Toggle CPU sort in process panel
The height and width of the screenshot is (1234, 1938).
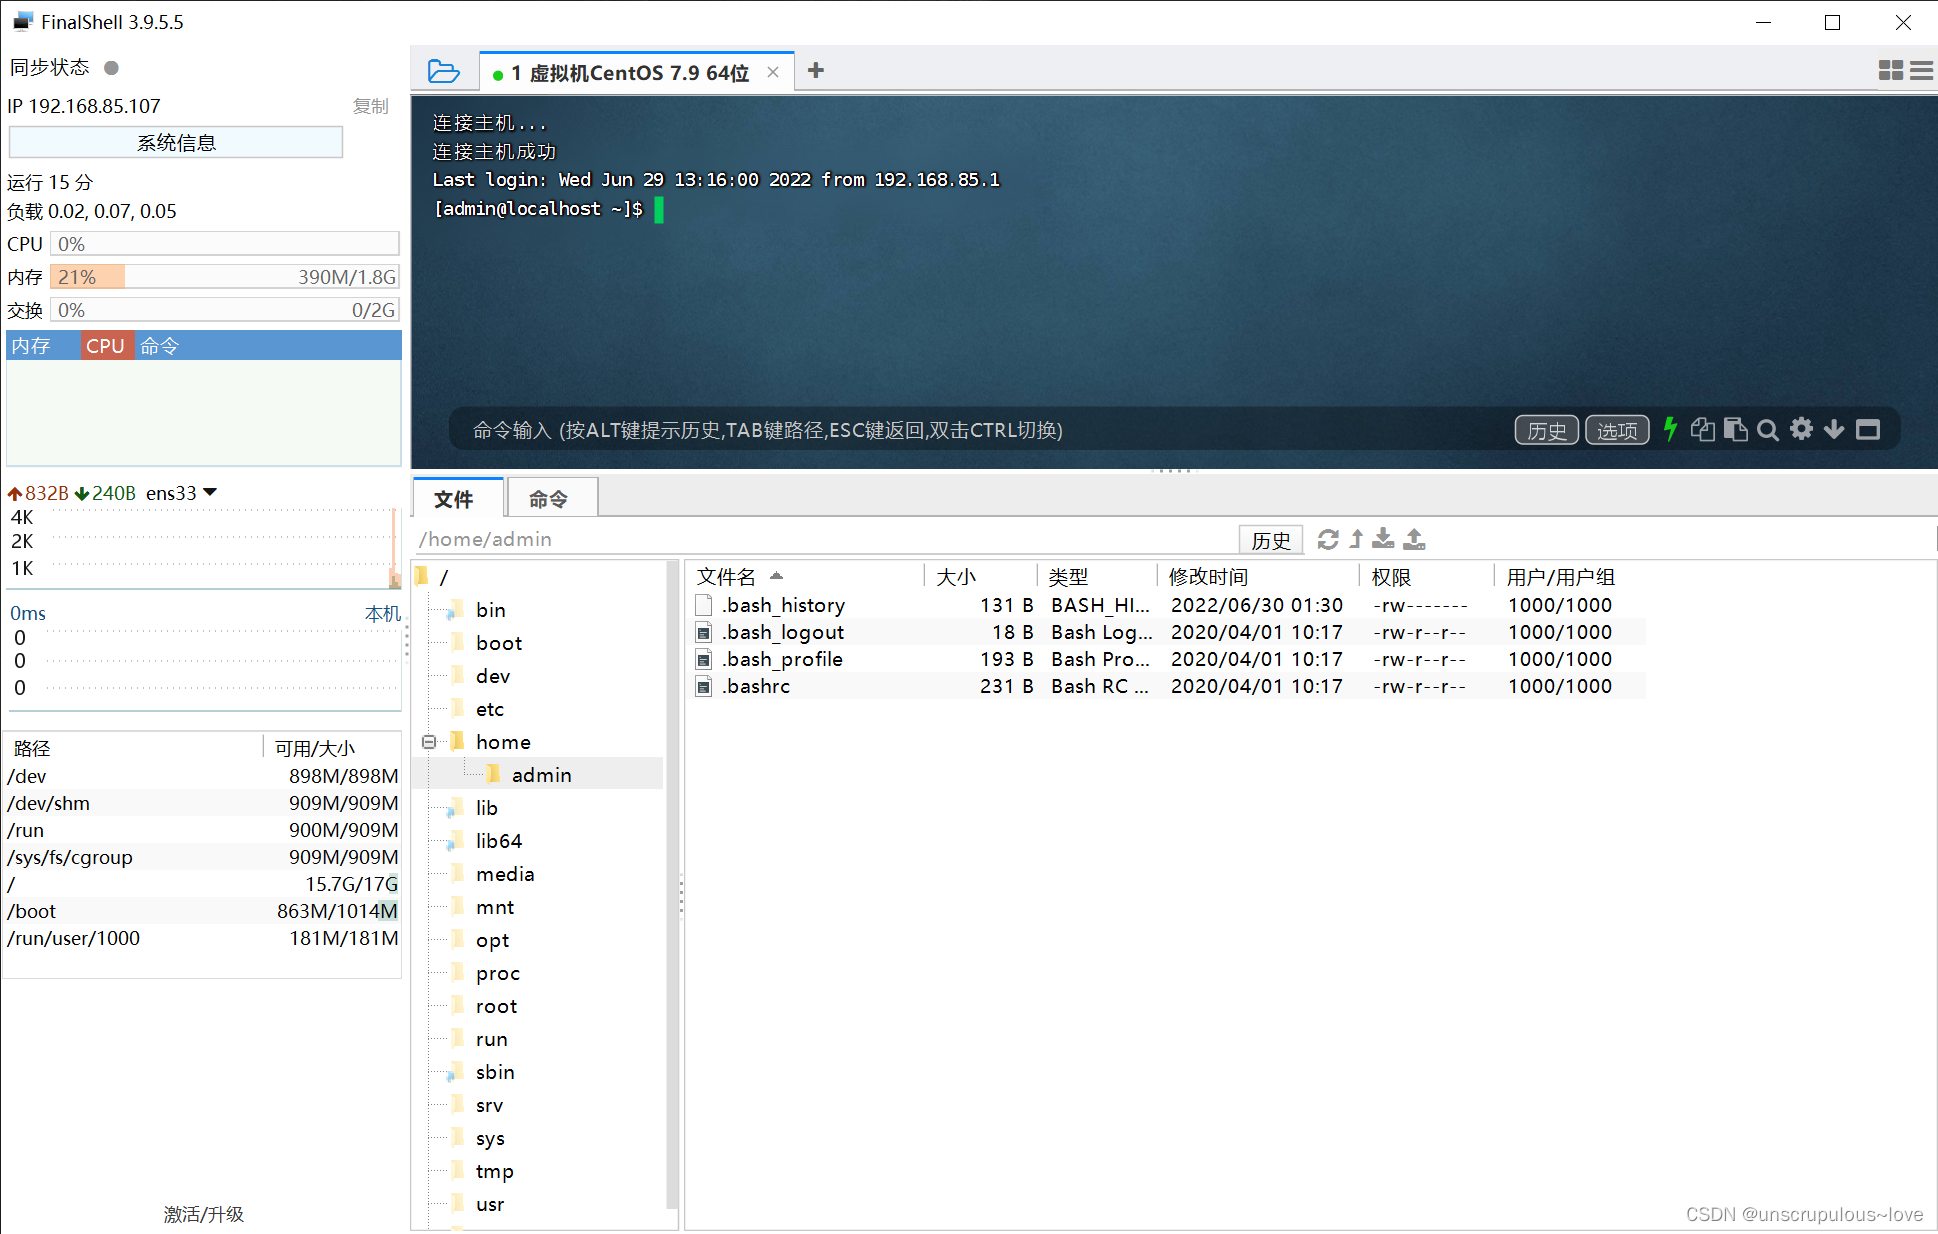point(105,346)
